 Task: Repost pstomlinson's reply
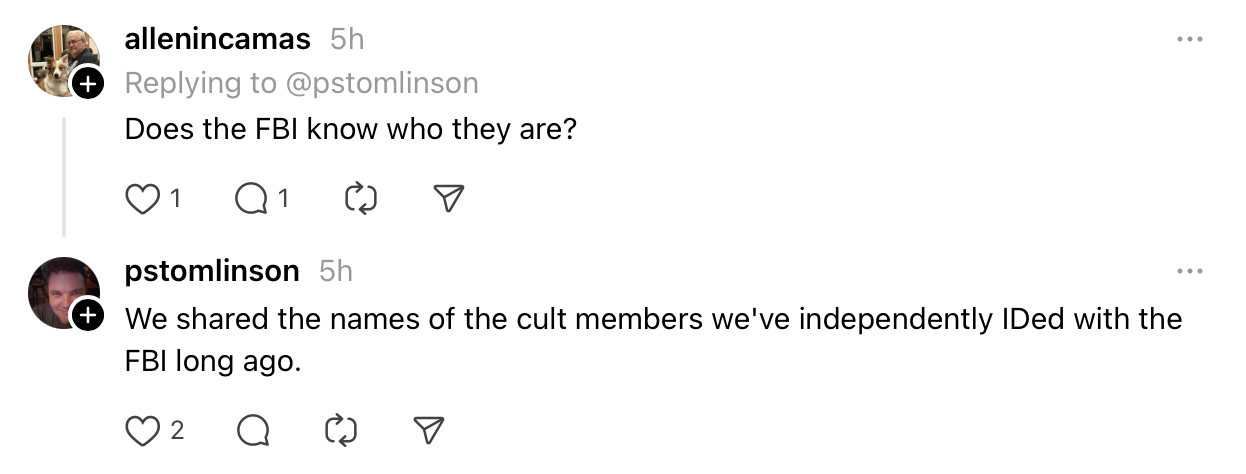[x=341, y=430]
